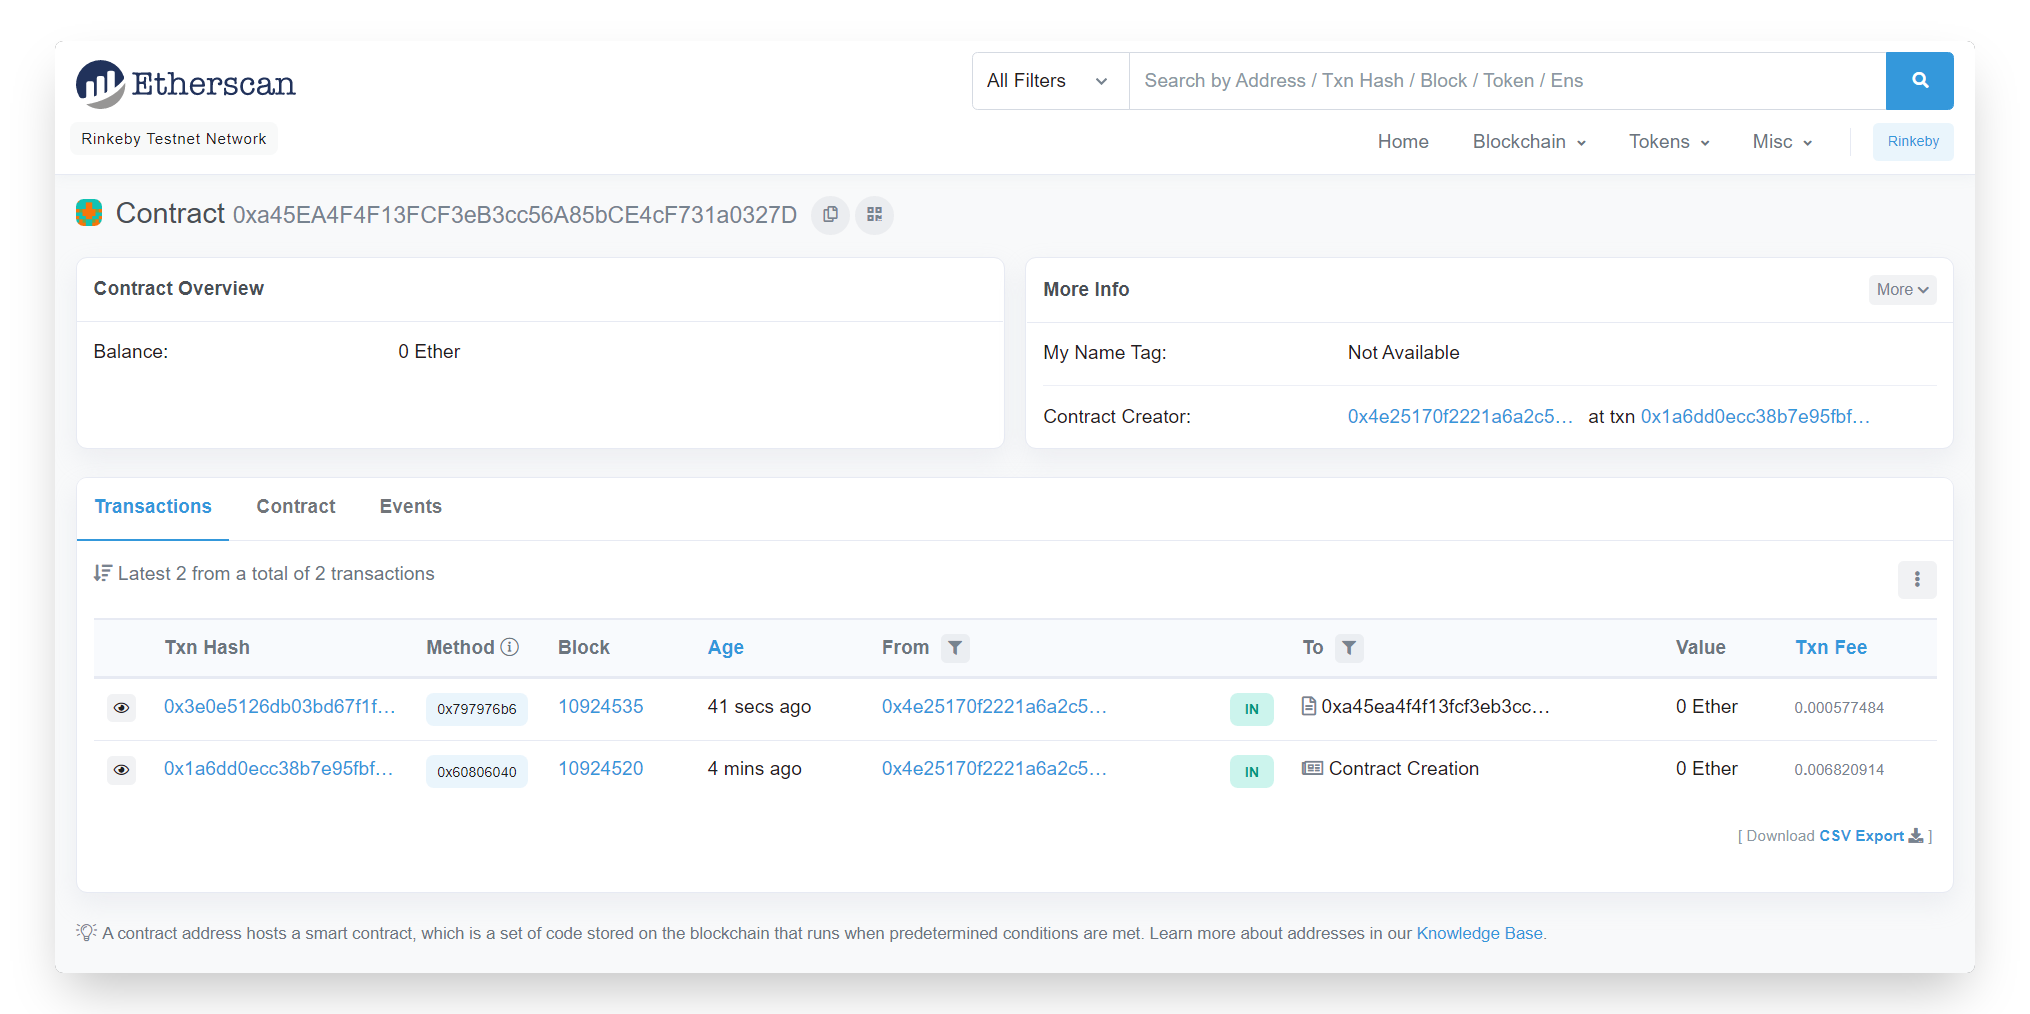Click the blue search magnifier button

coord(1919,81)
